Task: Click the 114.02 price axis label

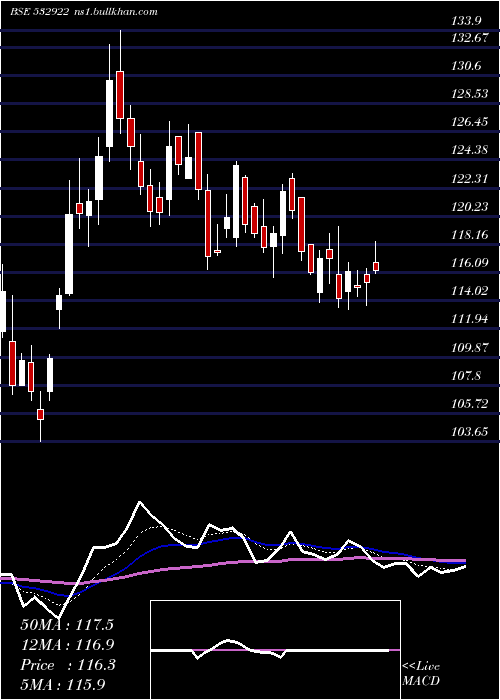Action: 470,291
